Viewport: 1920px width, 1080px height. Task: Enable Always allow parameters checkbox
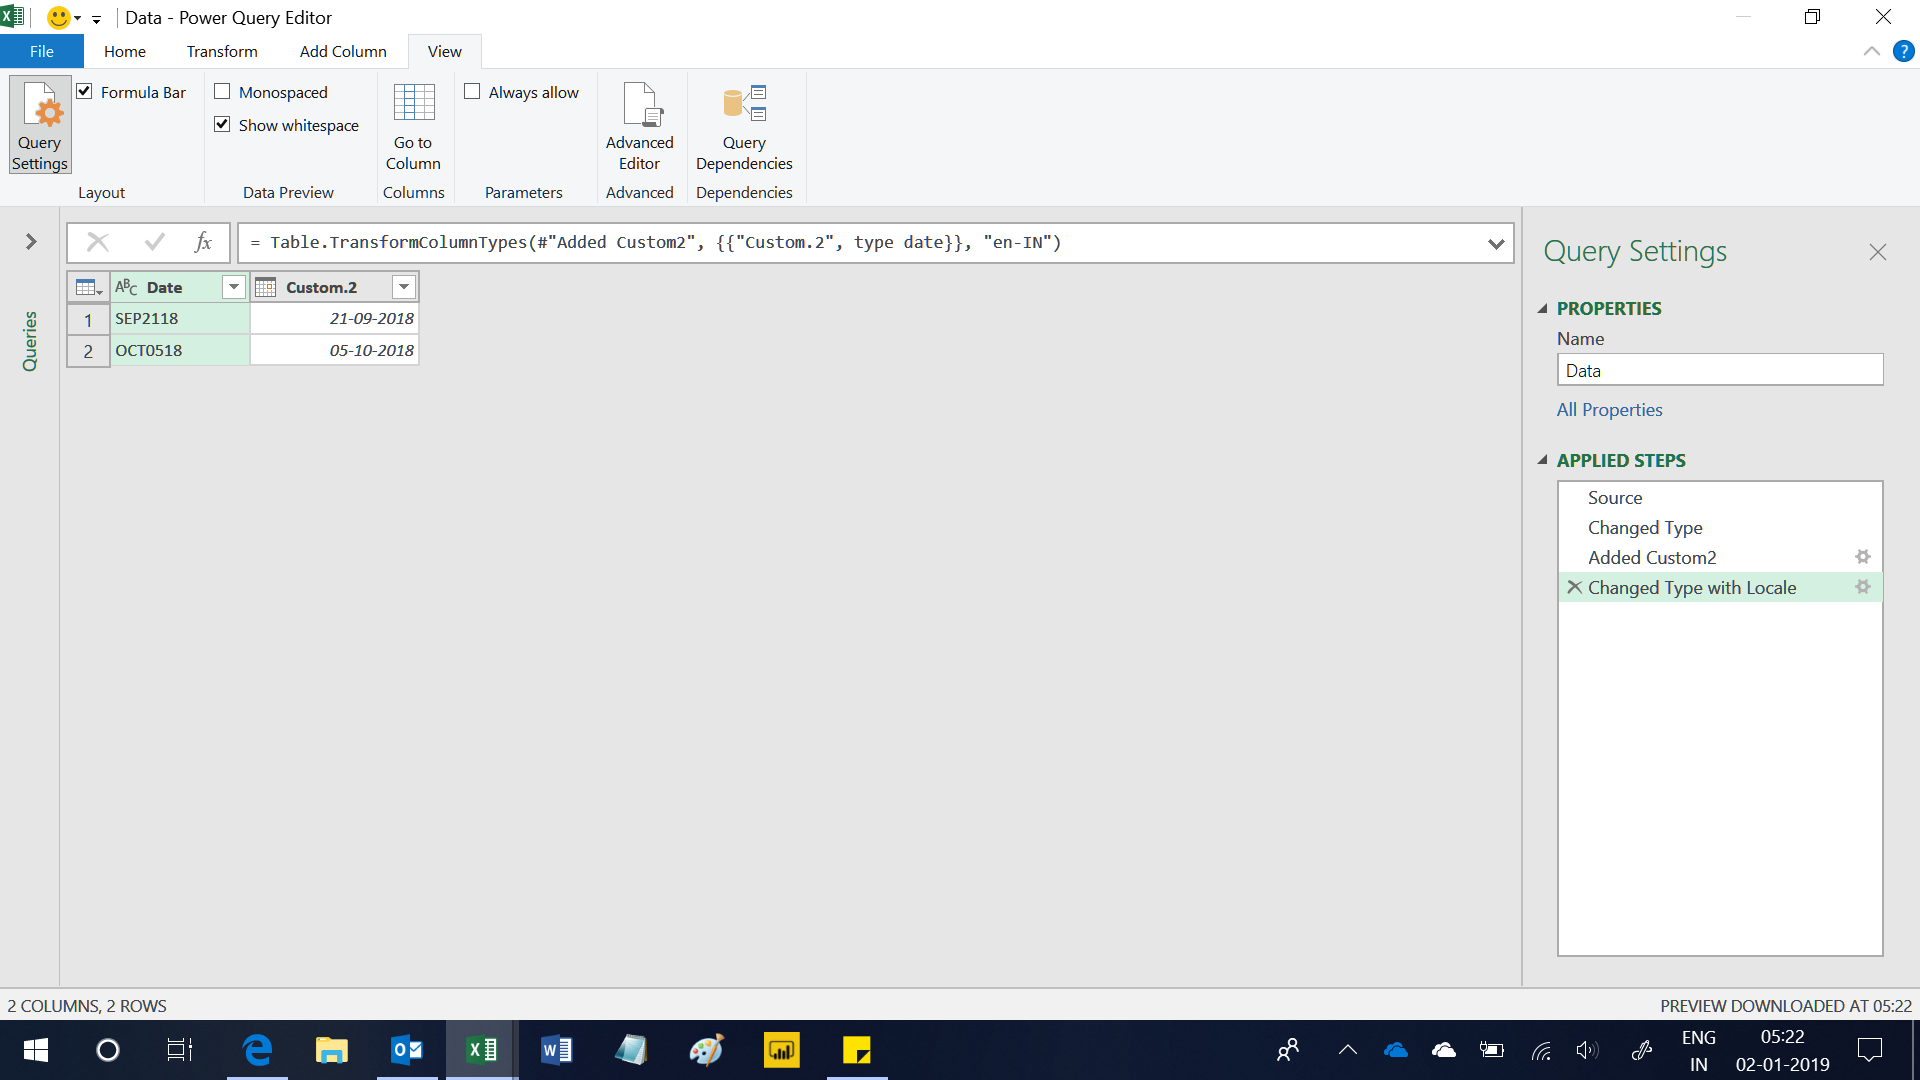tap(472, 92)
